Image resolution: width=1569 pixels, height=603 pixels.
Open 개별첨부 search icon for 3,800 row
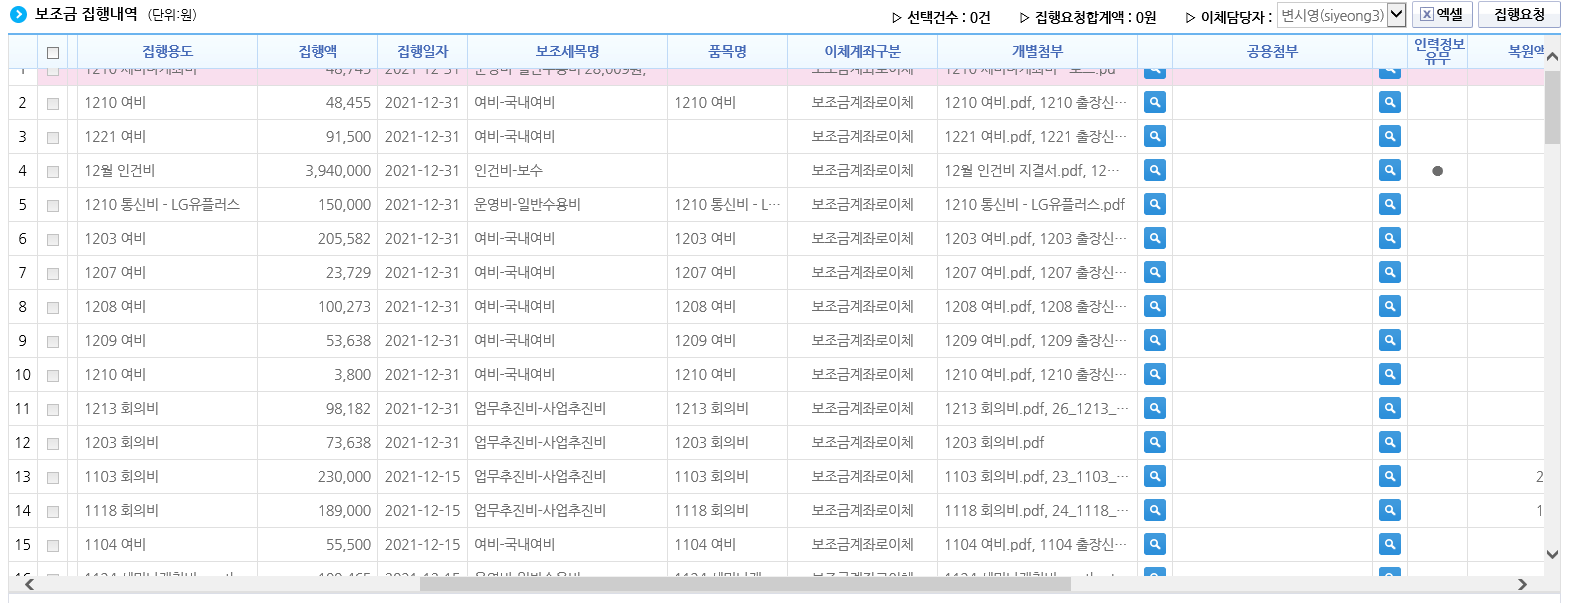pyautogui.click(x=1155, y=374)
